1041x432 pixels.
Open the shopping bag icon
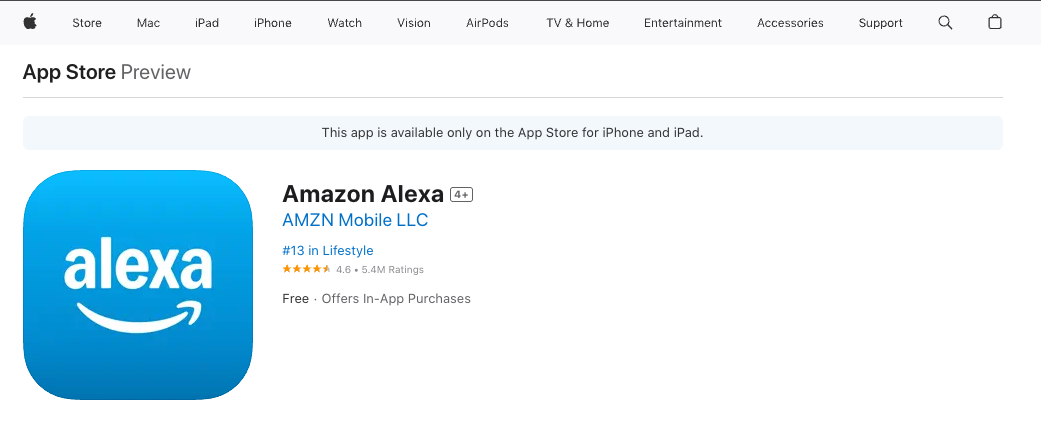[995, 22]
